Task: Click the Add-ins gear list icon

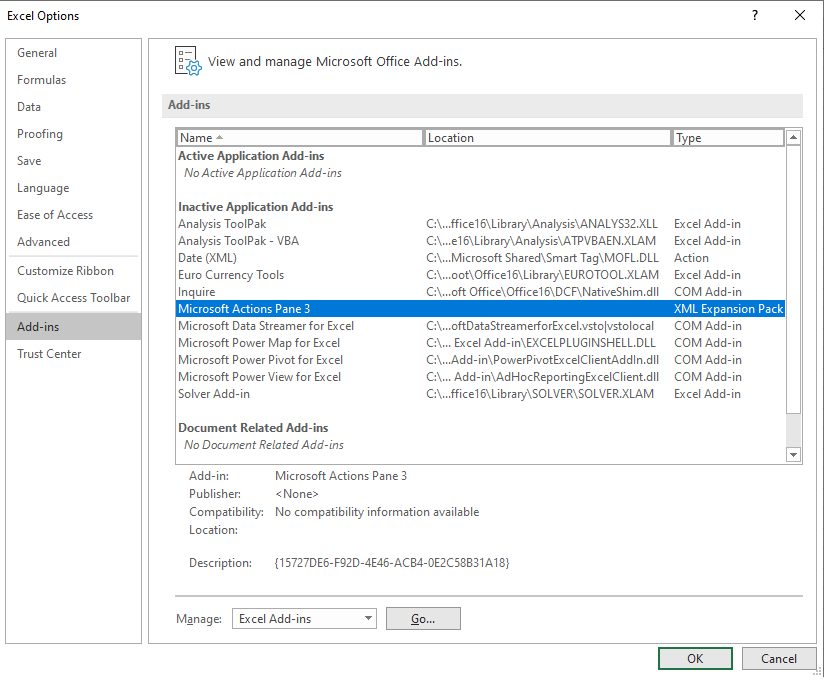Action: [188, 61]
